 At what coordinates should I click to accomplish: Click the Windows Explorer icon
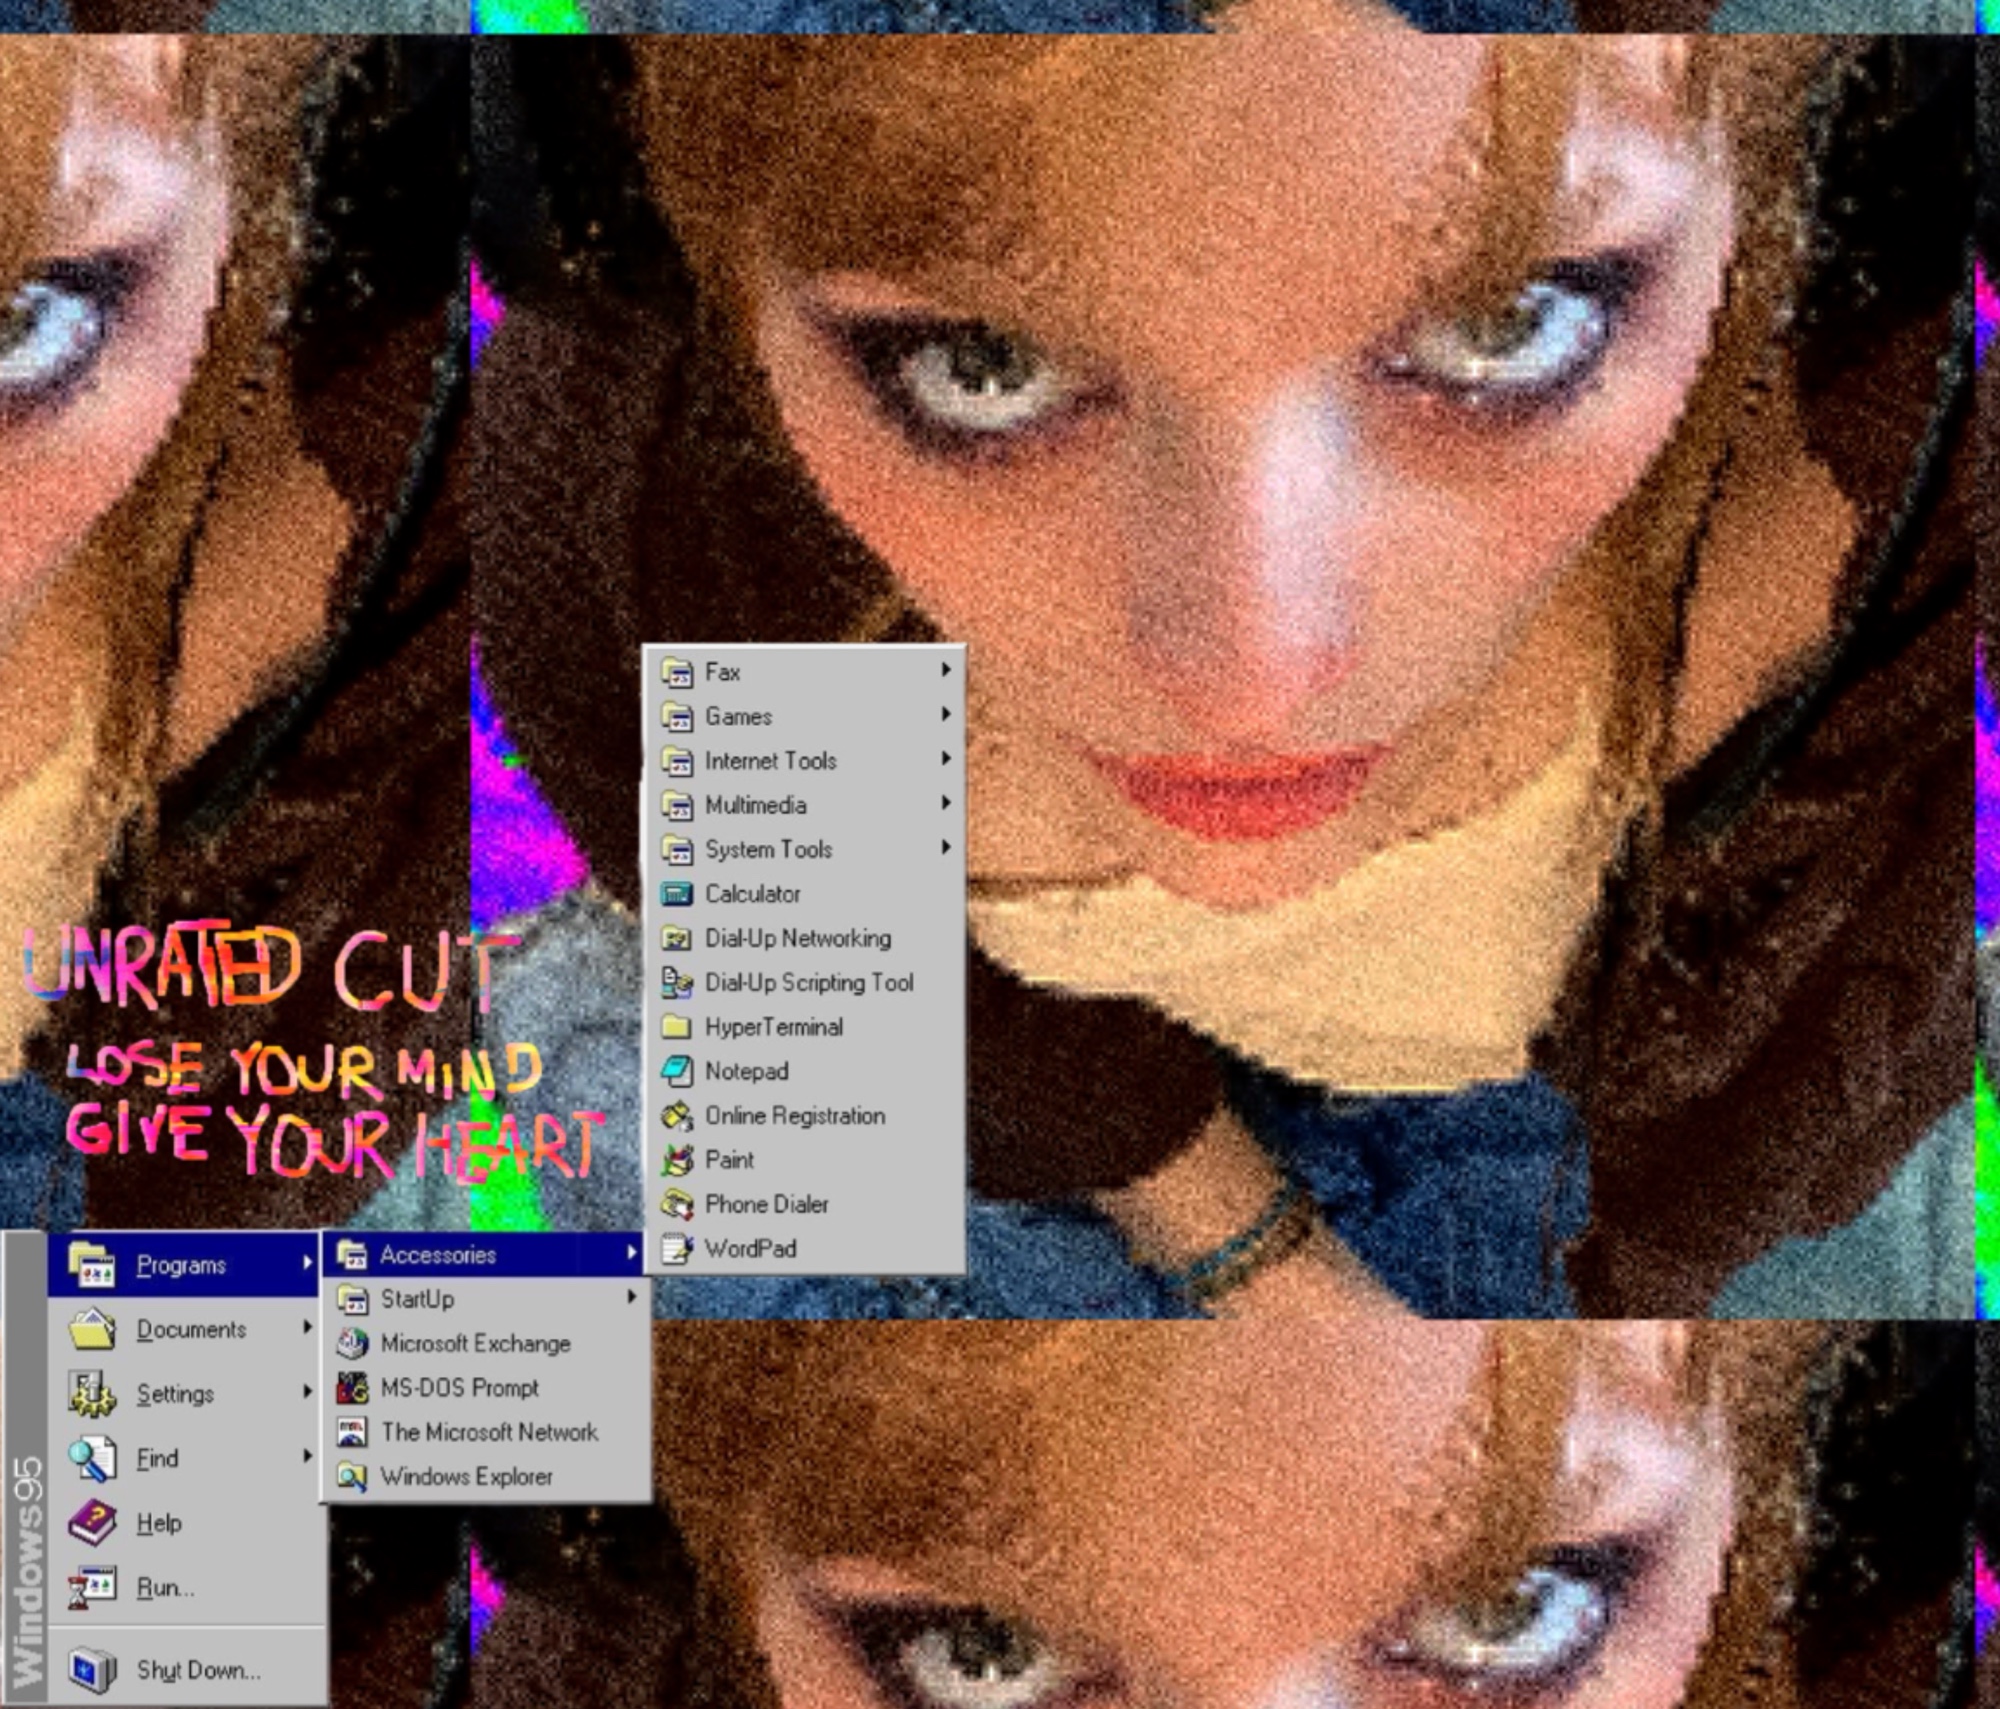pyautogui.click(x=352, y=1477)
